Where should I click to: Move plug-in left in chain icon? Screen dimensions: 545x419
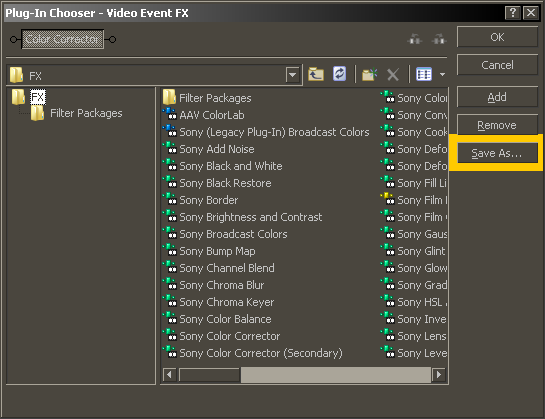(x=415, y=39)
